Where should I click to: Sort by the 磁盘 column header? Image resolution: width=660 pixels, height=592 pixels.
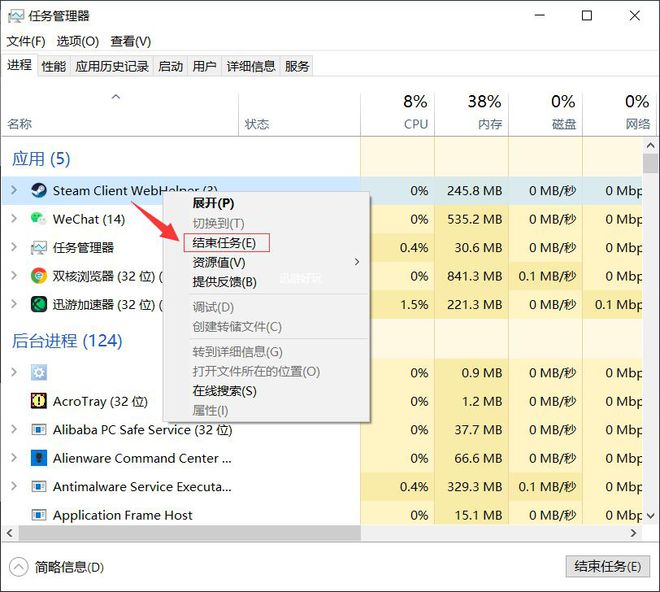point(546,112)
